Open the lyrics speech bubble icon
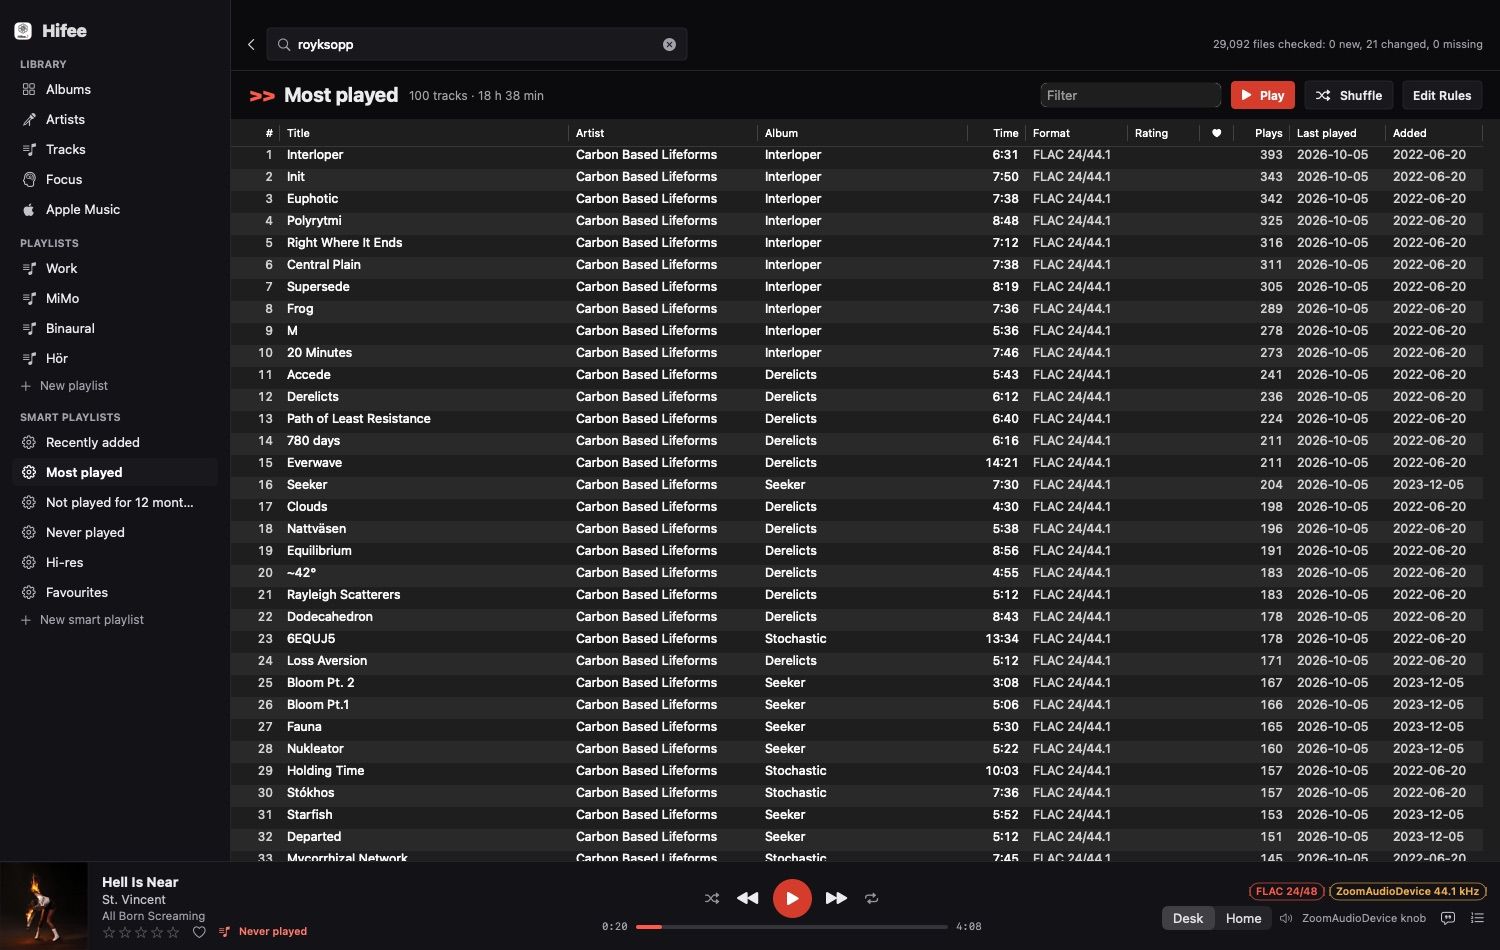This screenshot has height=950, width=1500. 1448,918
